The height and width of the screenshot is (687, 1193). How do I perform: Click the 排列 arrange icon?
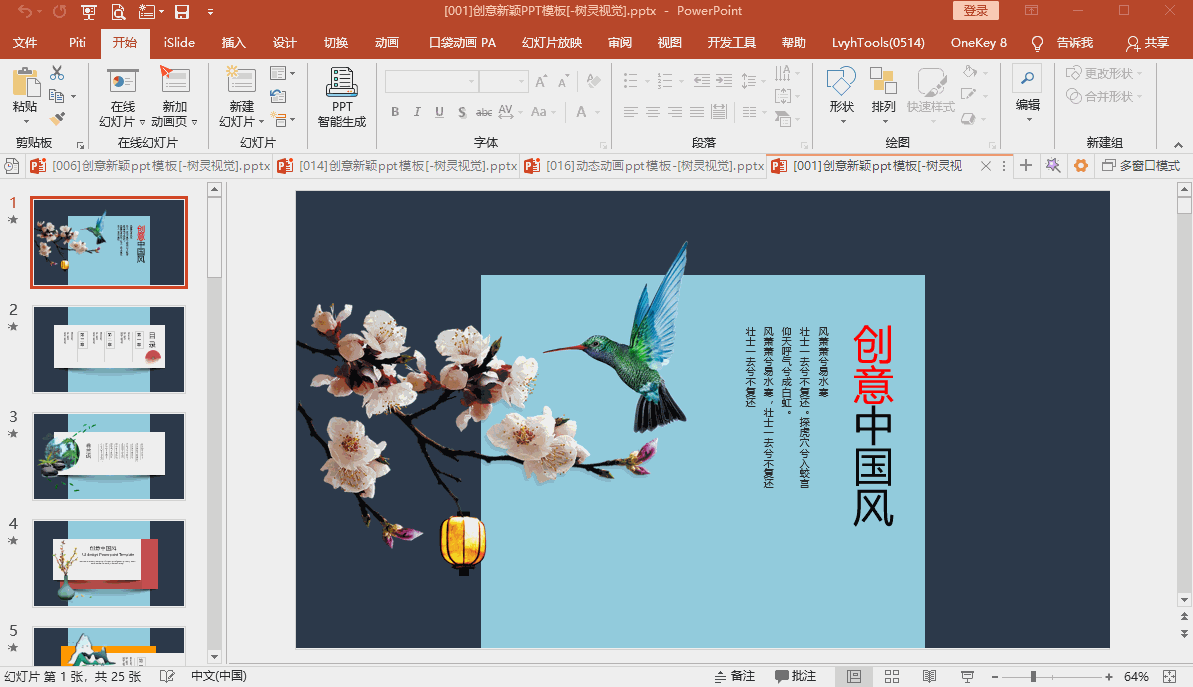click(883, 81)
